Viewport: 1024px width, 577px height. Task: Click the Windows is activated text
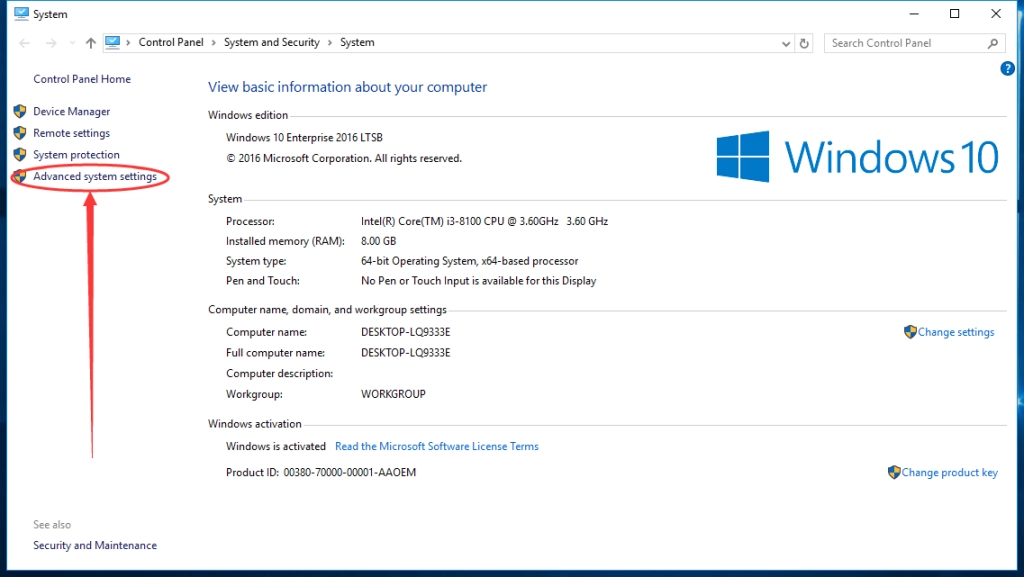(x=276, y=446)
